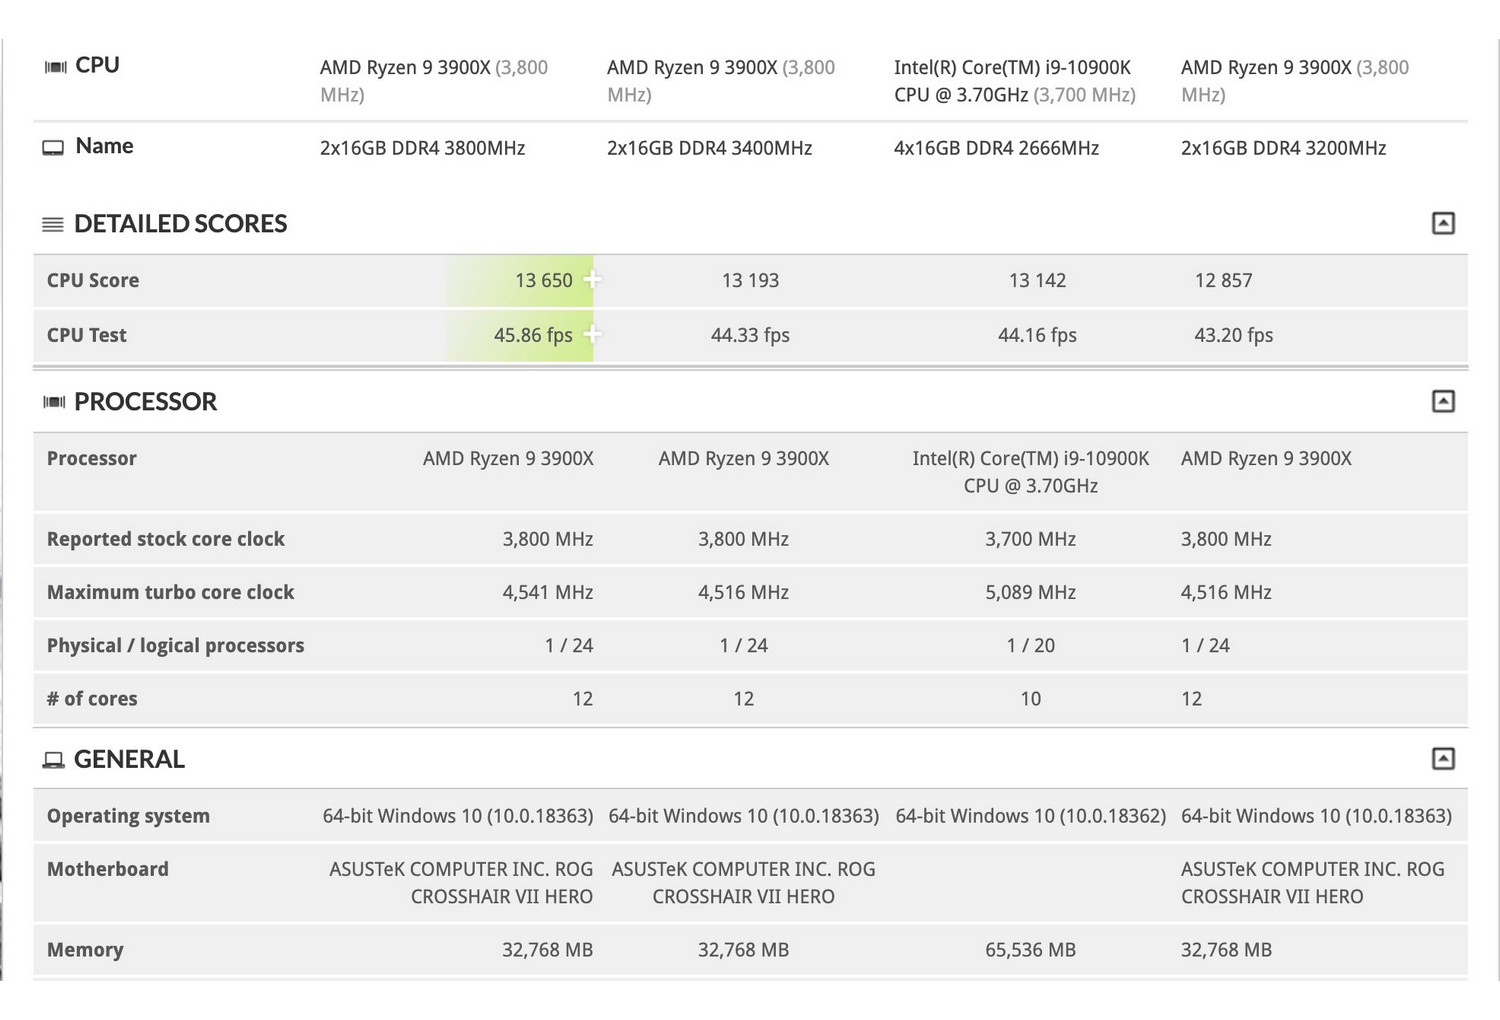Click the list icon beside Detailed Scores

(53, 224)
